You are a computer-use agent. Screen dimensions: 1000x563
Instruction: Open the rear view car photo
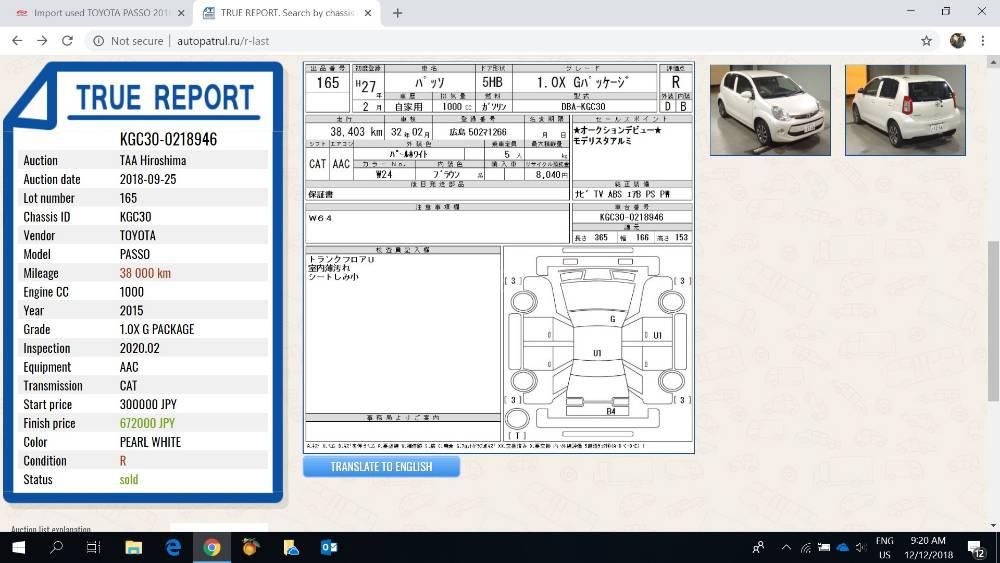tap(905, 110)
